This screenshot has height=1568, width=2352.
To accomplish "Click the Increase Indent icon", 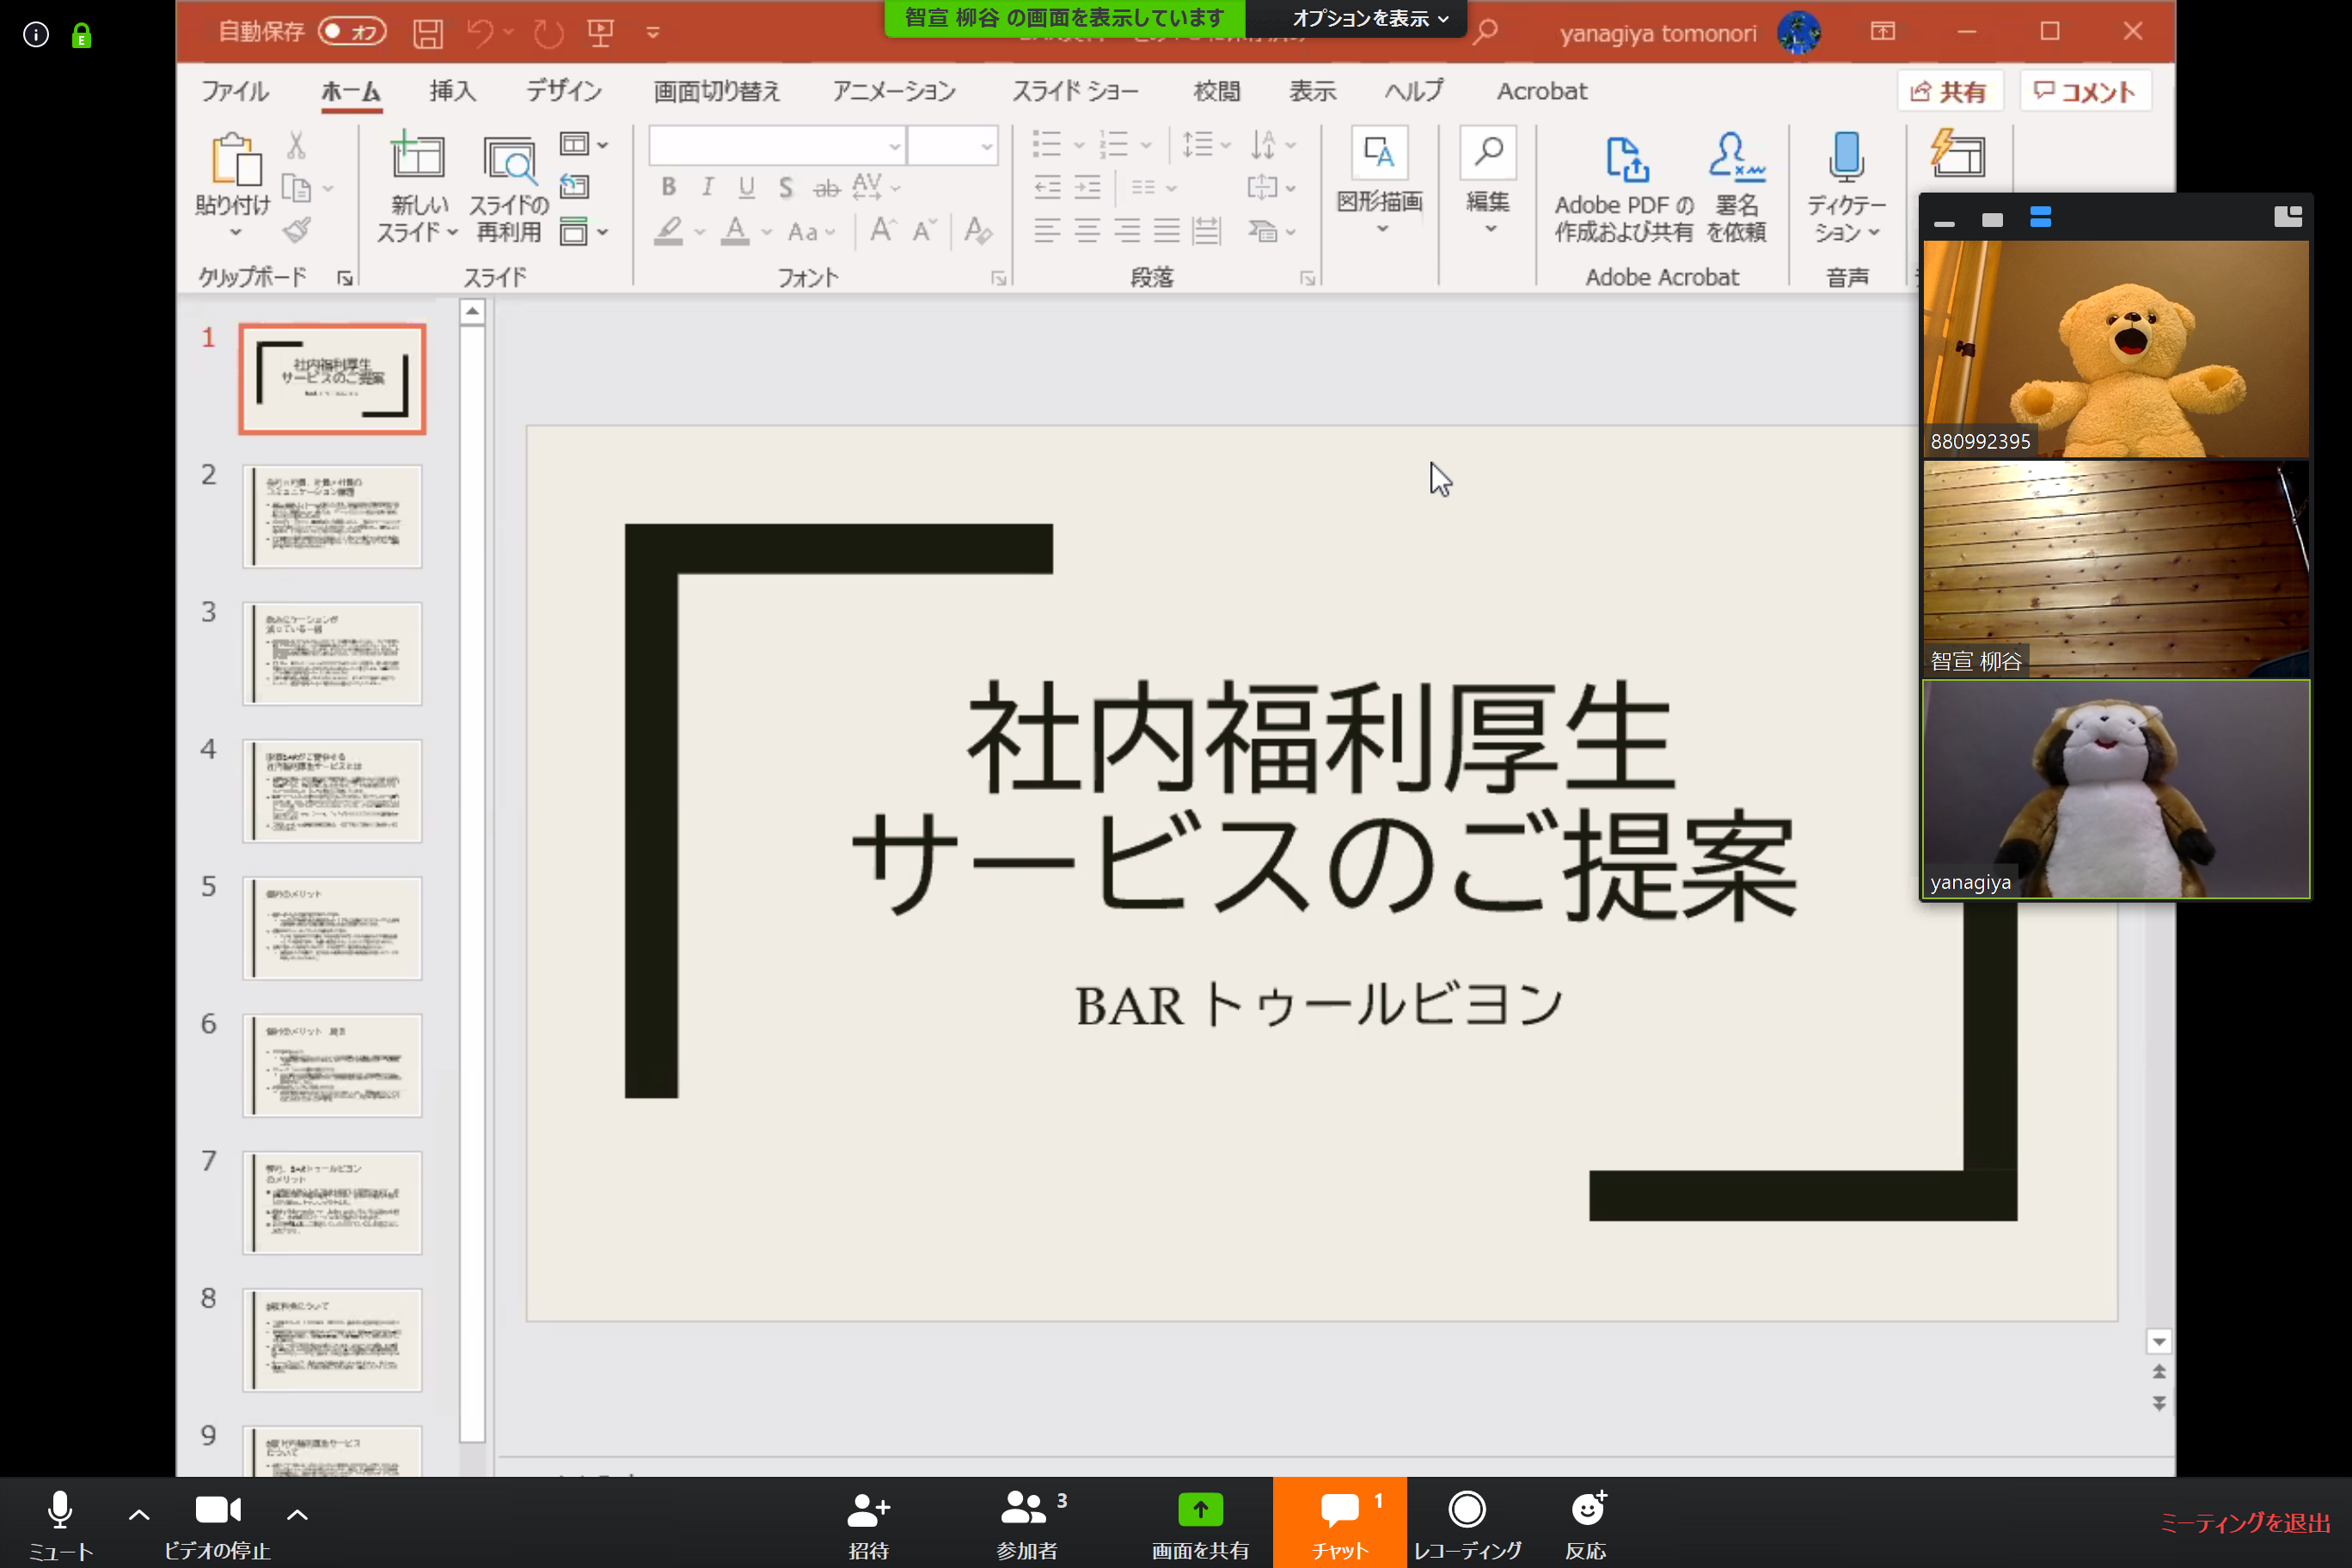I will tap(1087, 187).
